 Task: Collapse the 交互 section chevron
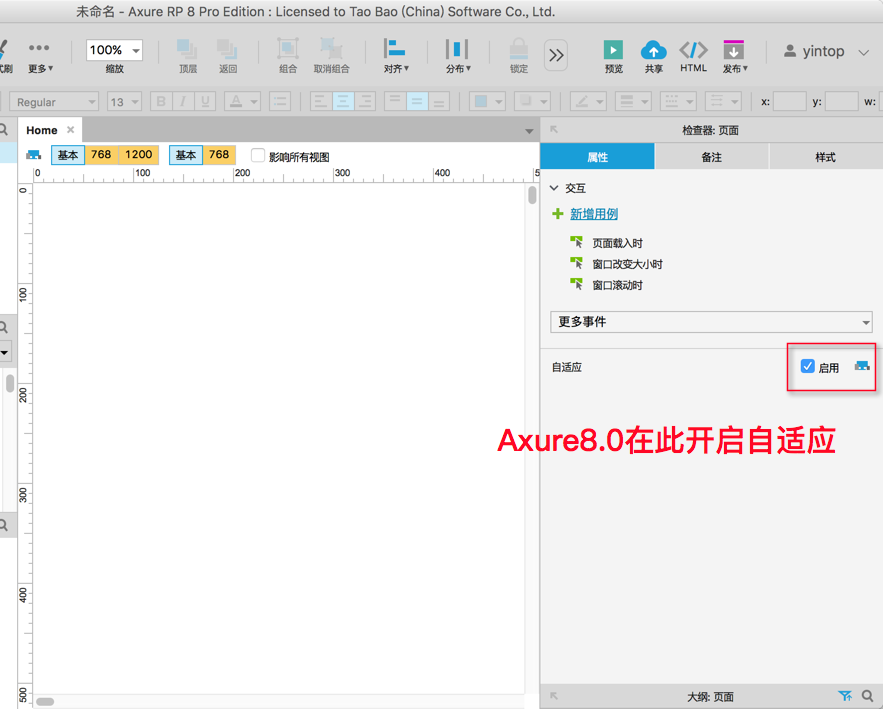click(x=554, y=188)
